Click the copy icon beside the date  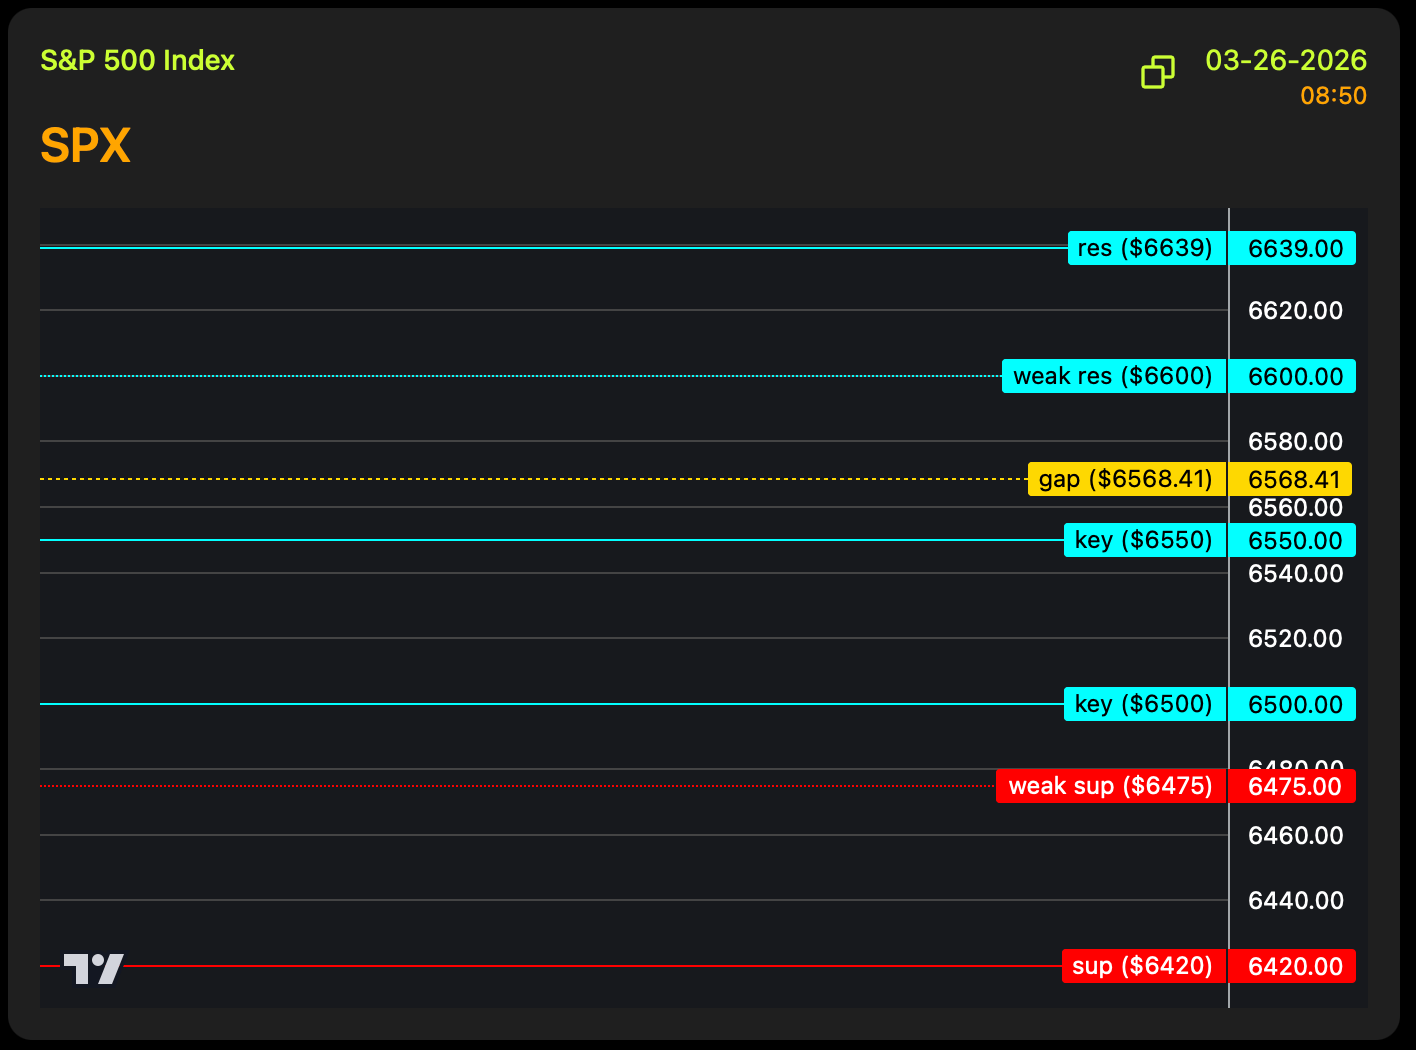1158,72
